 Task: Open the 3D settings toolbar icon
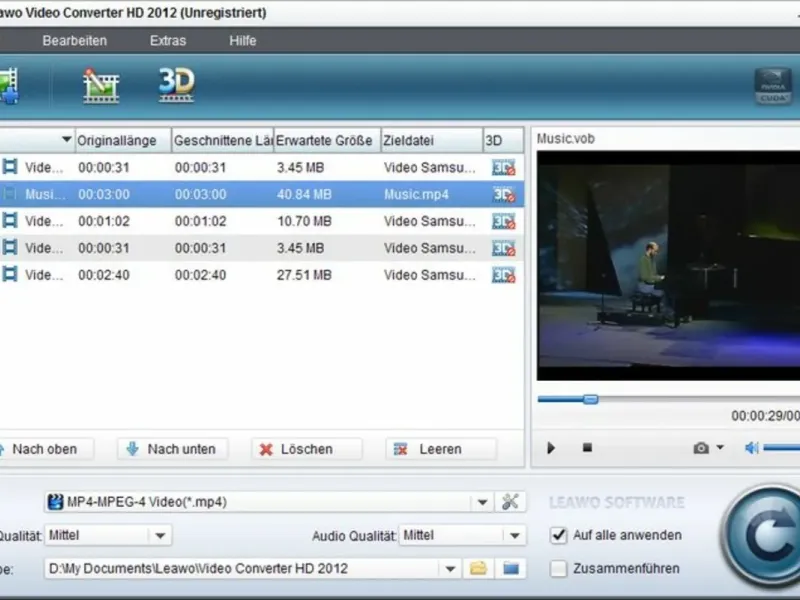[177, 85]
